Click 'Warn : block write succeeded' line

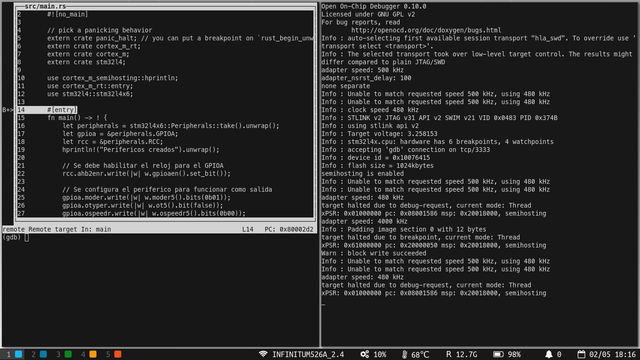tap(373, 253)
